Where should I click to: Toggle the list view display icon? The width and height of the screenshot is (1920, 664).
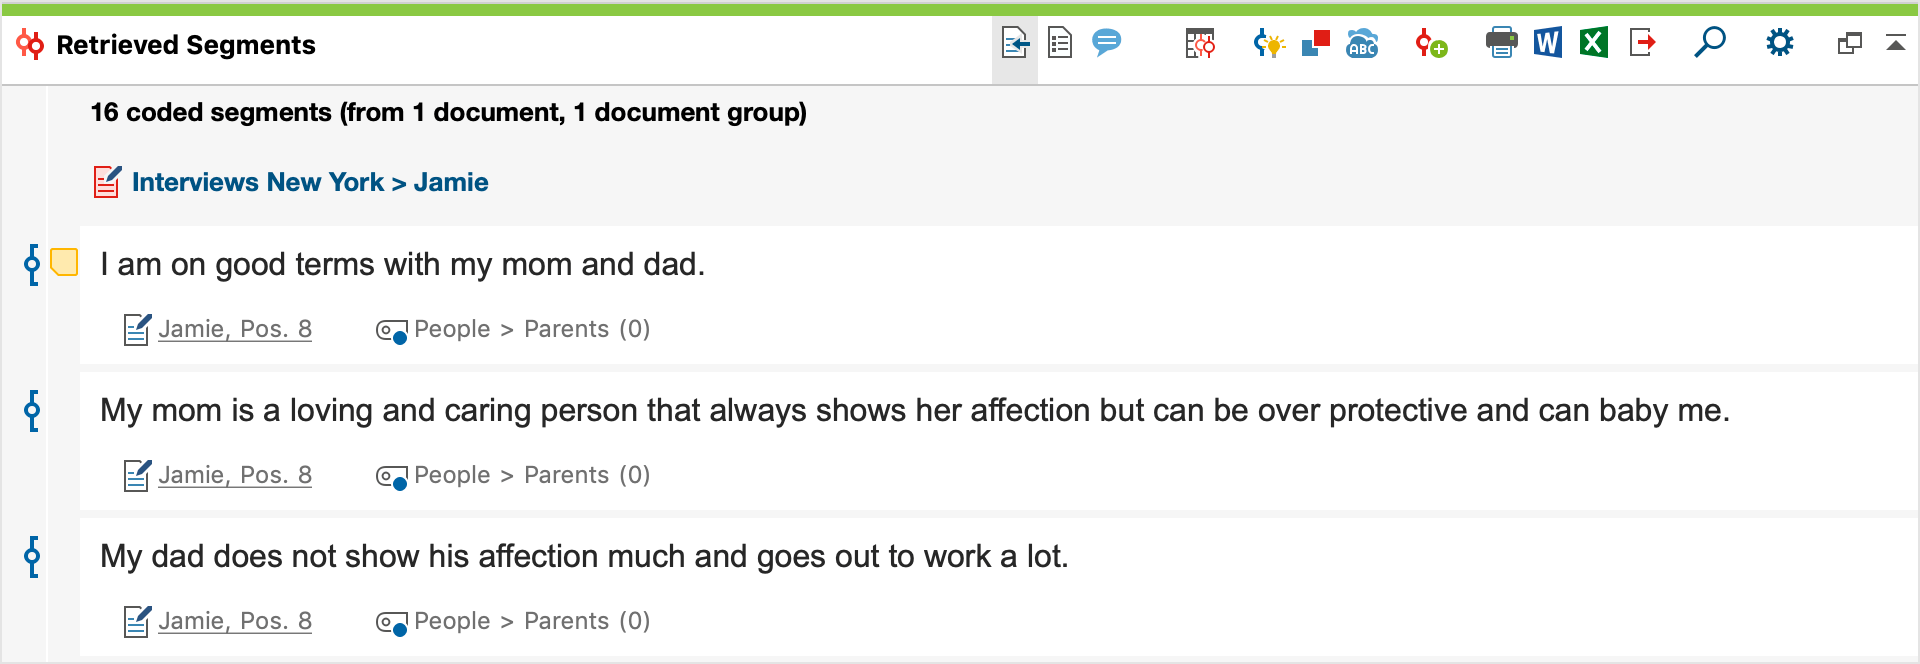(1060, 43)
